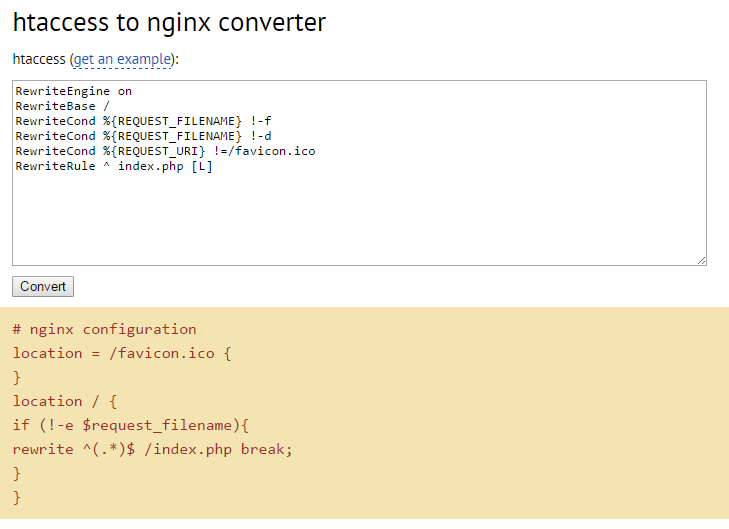Click the rewrite rule in nginx output

[152, 449]
